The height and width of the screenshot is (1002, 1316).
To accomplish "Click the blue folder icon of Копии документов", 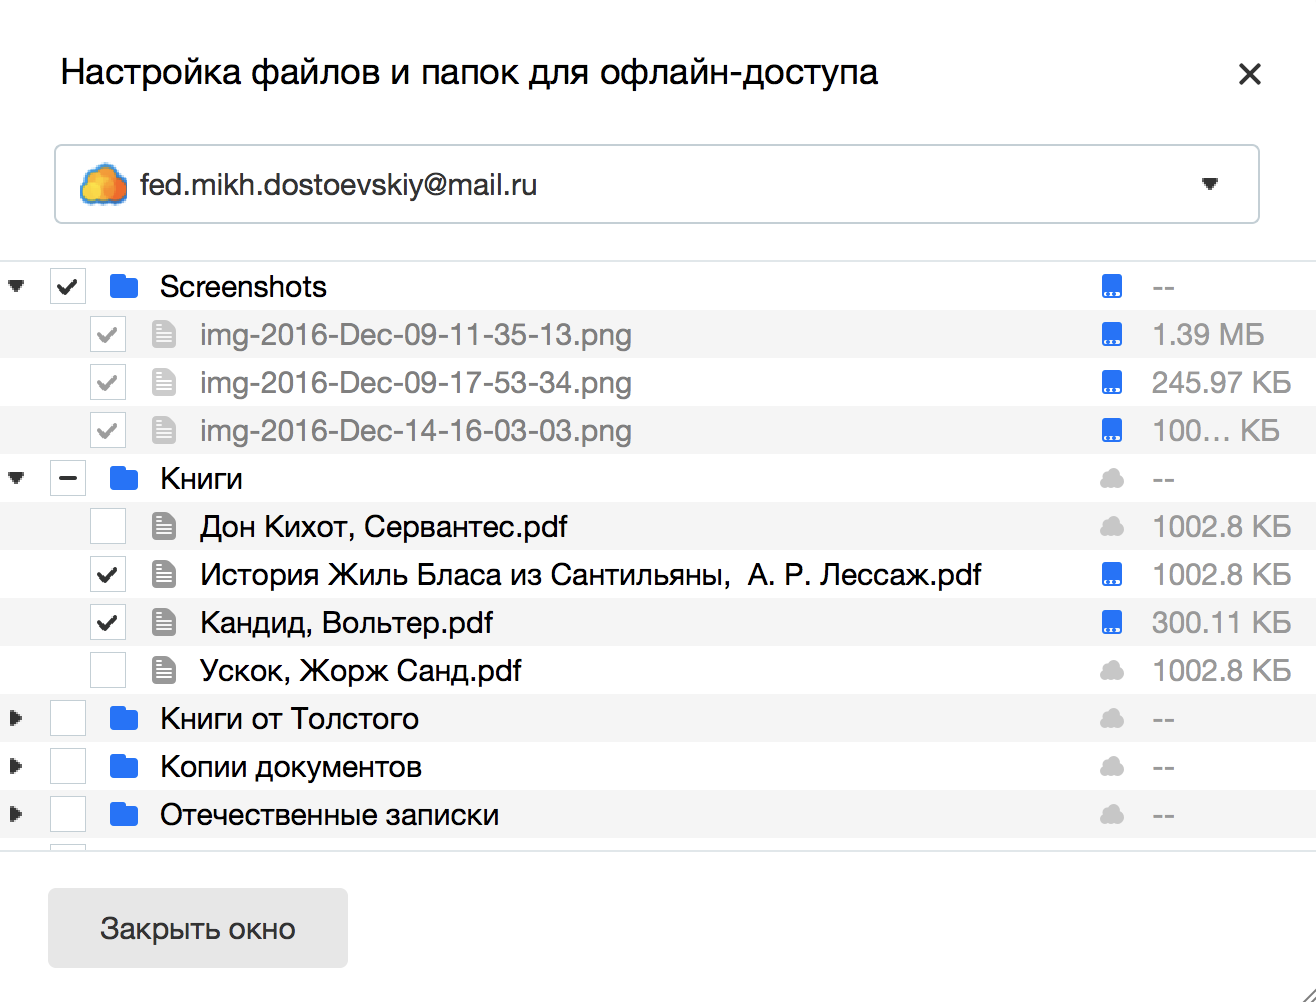I will click(124, 767).
